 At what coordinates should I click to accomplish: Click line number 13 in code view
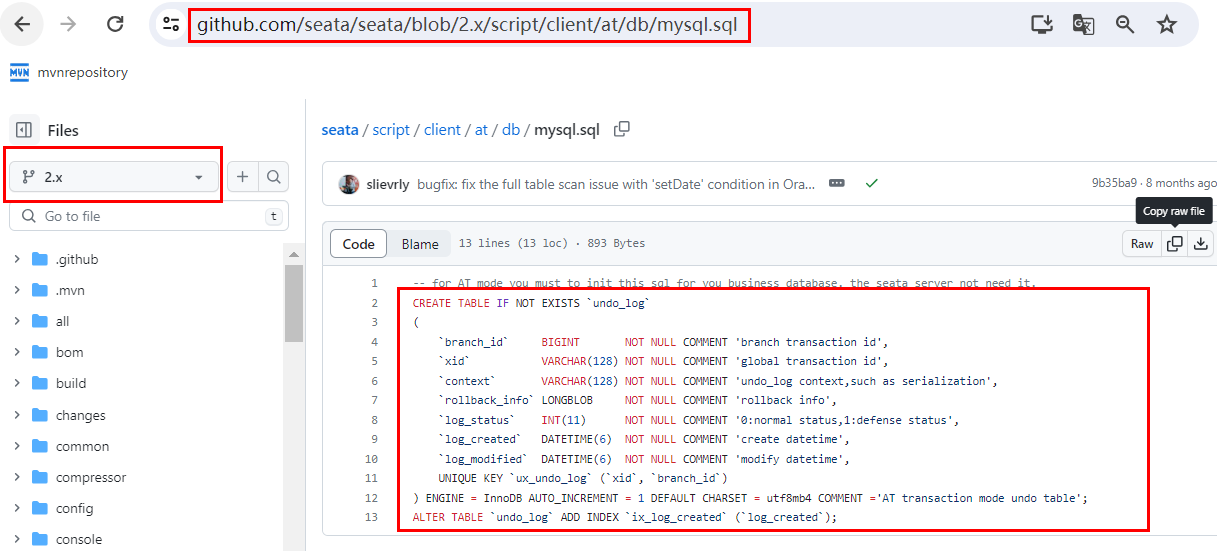[x=372, y=517]
